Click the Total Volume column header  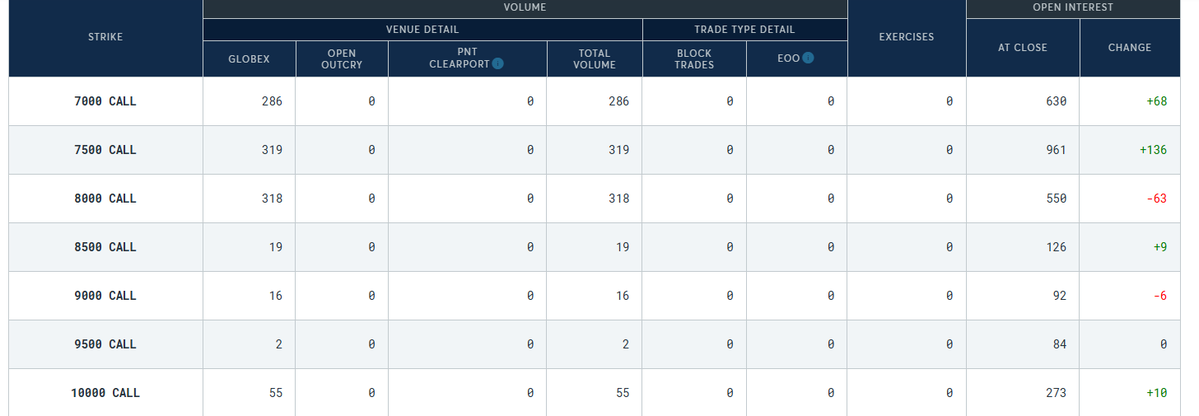[594, 59]
